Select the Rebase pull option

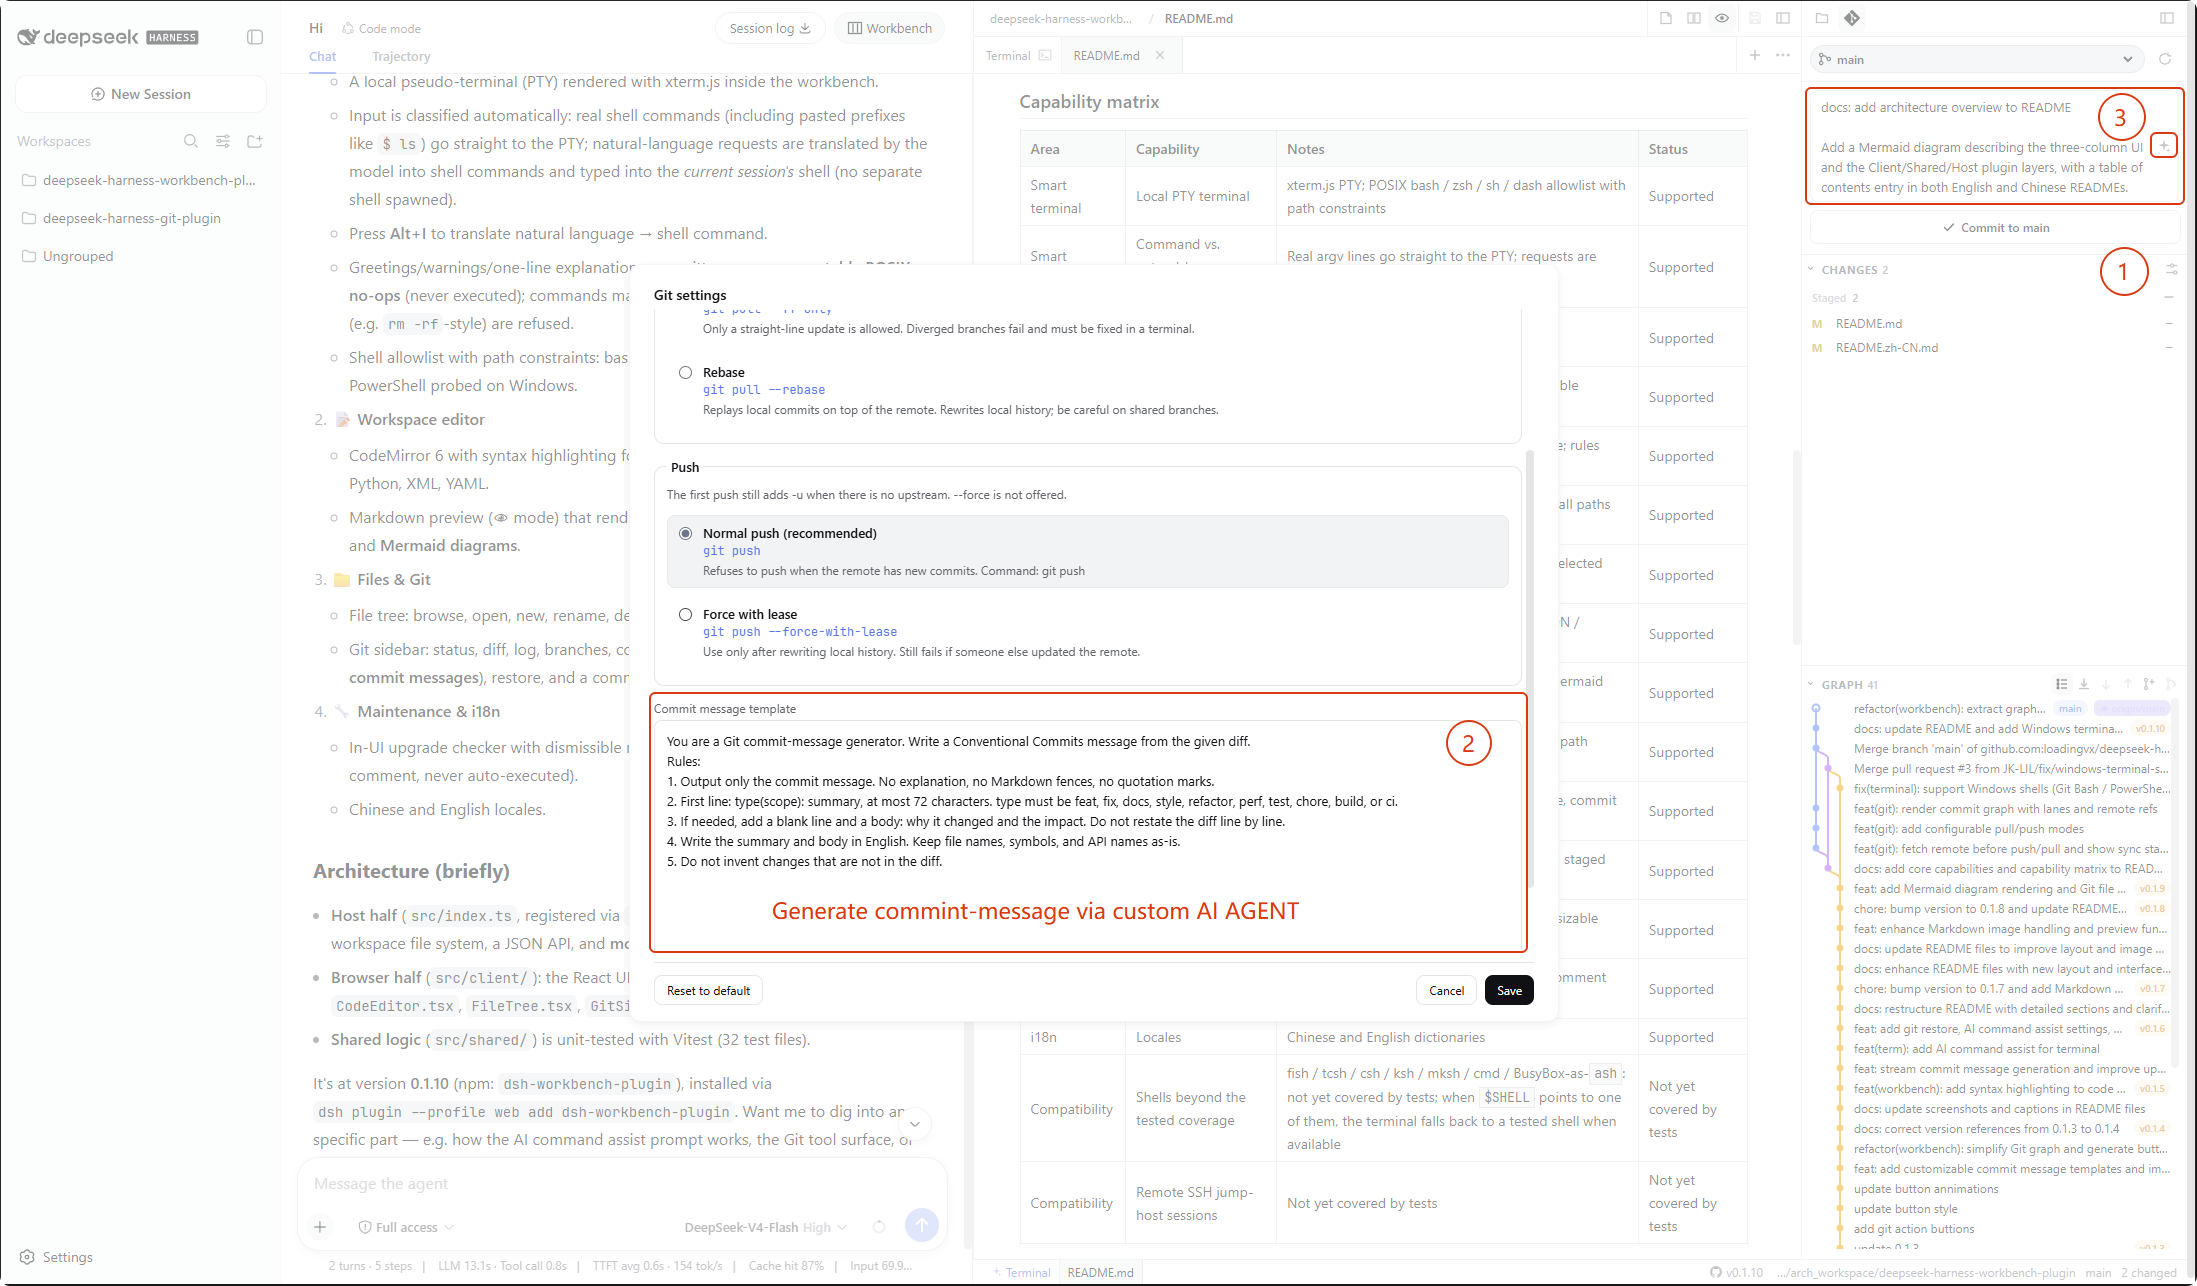click(x=685, y=372)
